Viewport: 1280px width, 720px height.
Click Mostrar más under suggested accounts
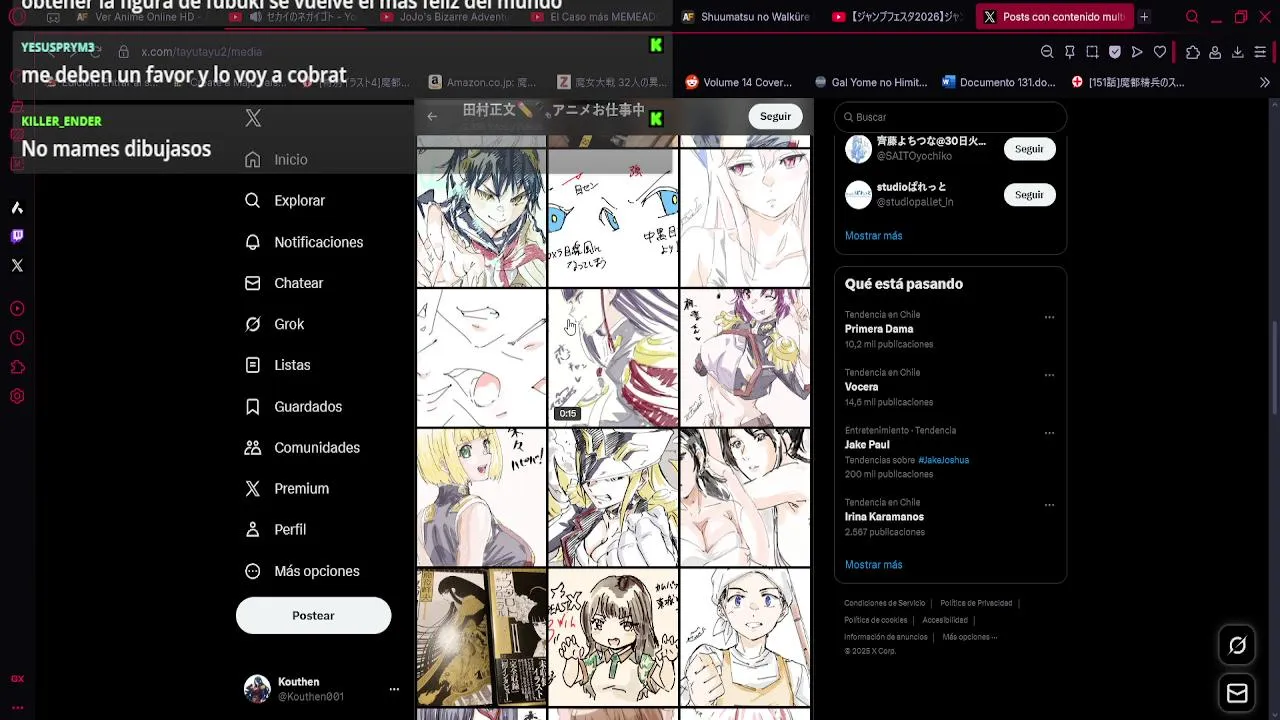tap(873, 236)
